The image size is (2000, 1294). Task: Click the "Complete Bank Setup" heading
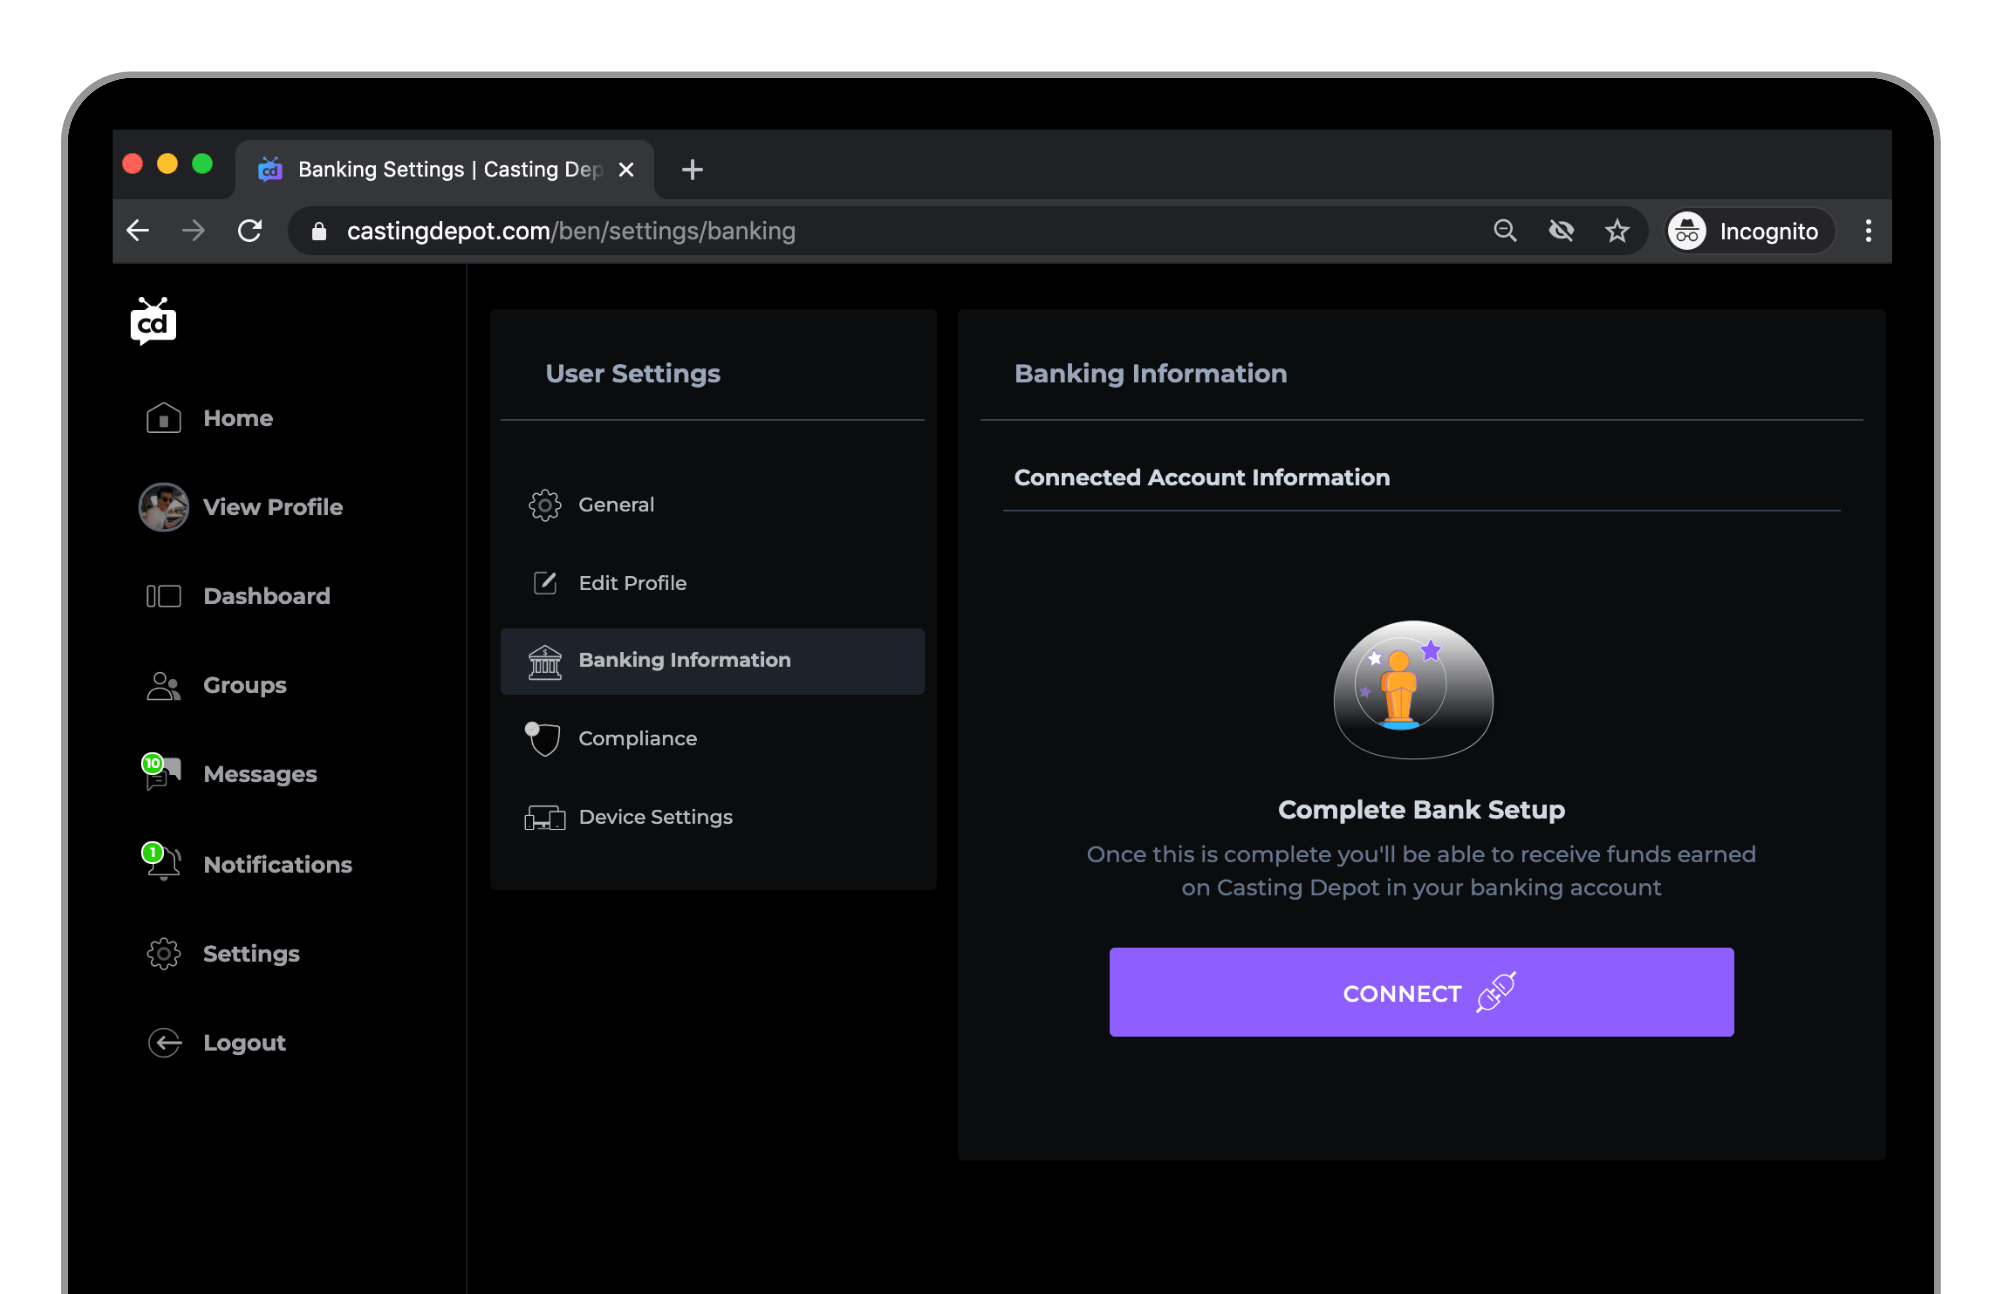[1421, 810]
